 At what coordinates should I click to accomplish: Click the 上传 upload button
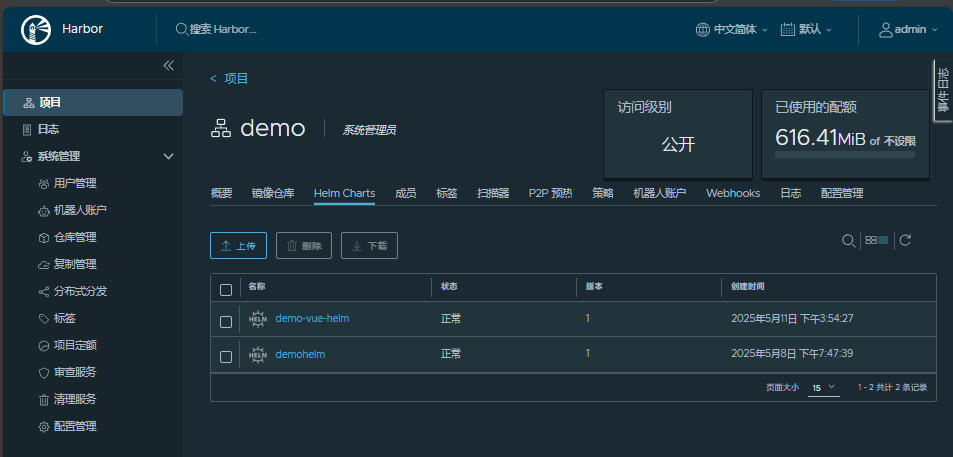(x=238, y=246)
